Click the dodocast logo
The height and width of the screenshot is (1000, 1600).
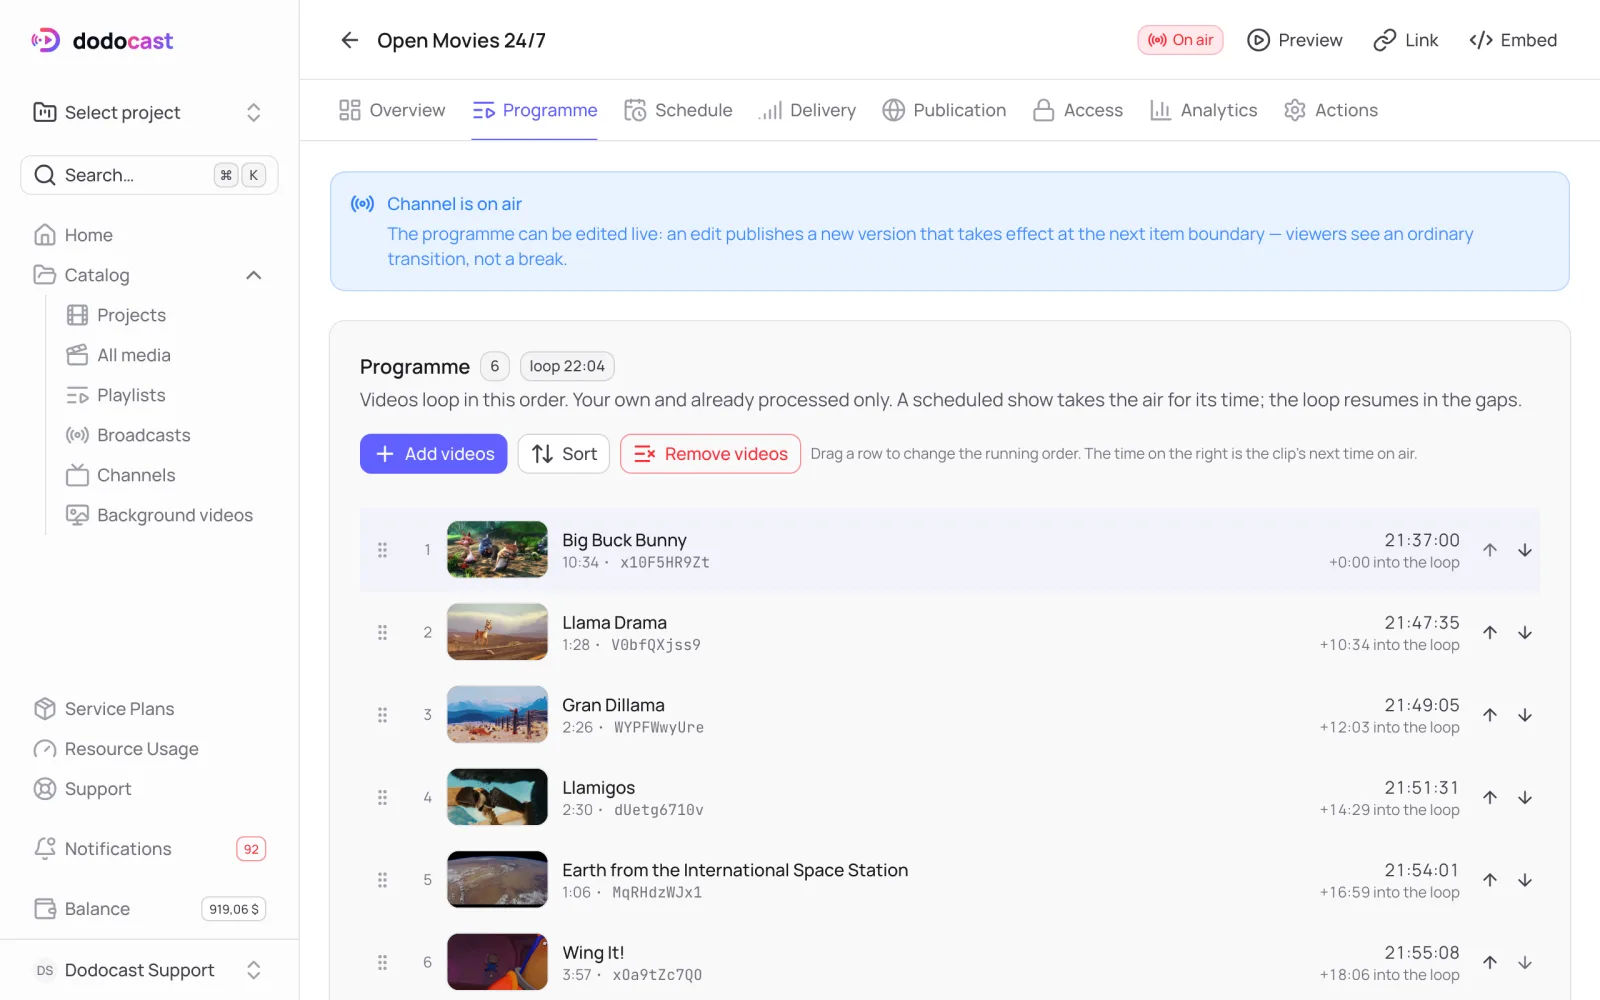pyautogui.click(x=102, y=40)
